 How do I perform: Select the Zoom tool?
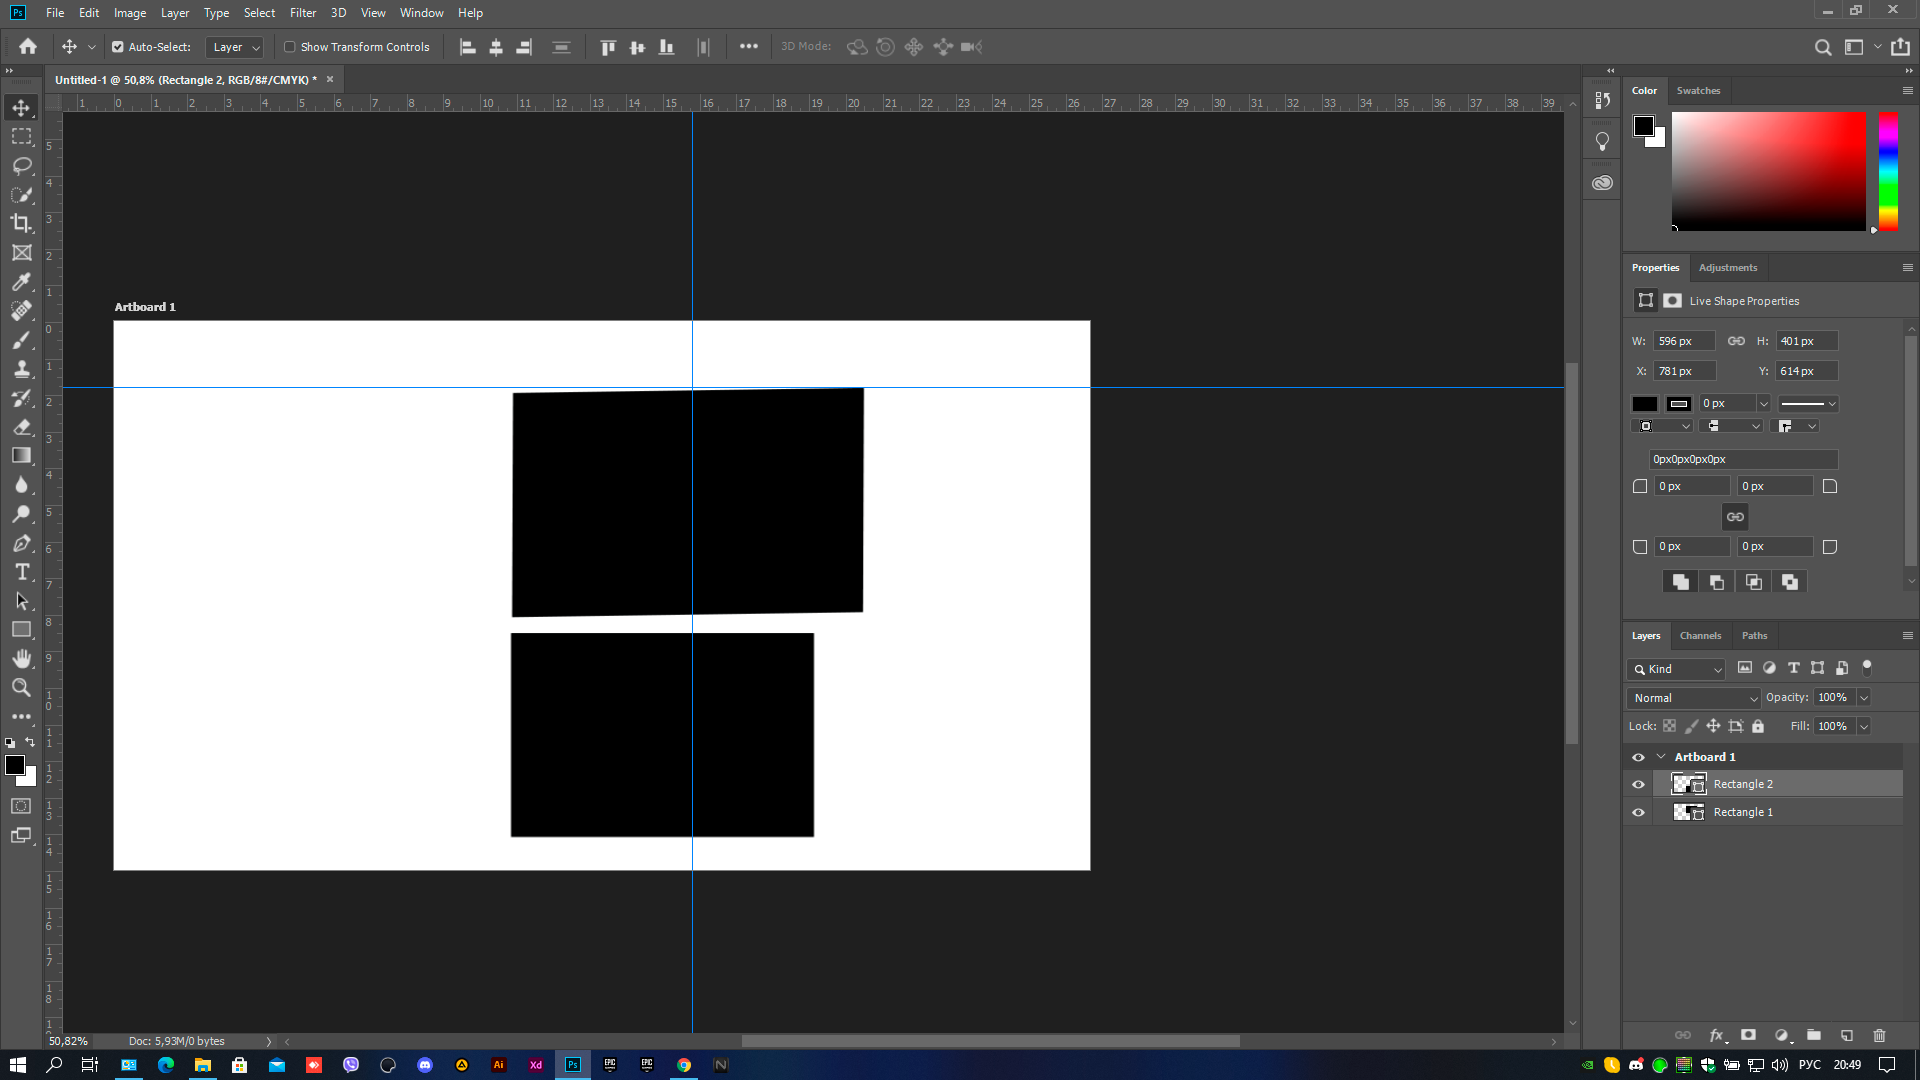click(21, 688)
